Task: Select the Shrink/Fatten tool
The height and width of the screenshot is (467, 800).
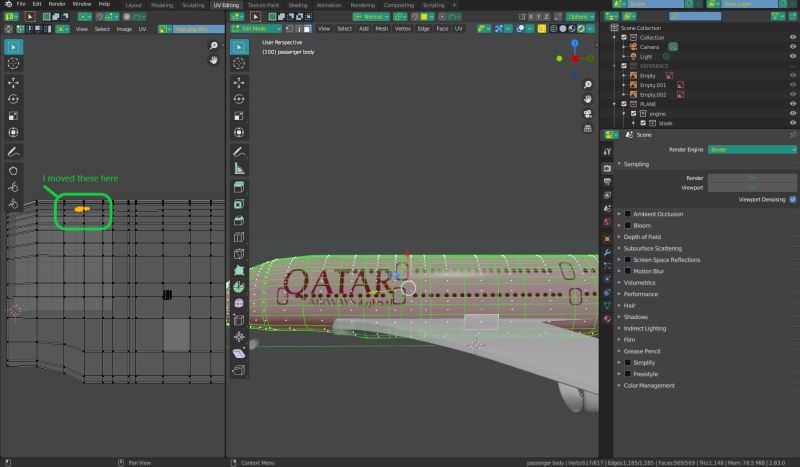Action: coord(239,336)
